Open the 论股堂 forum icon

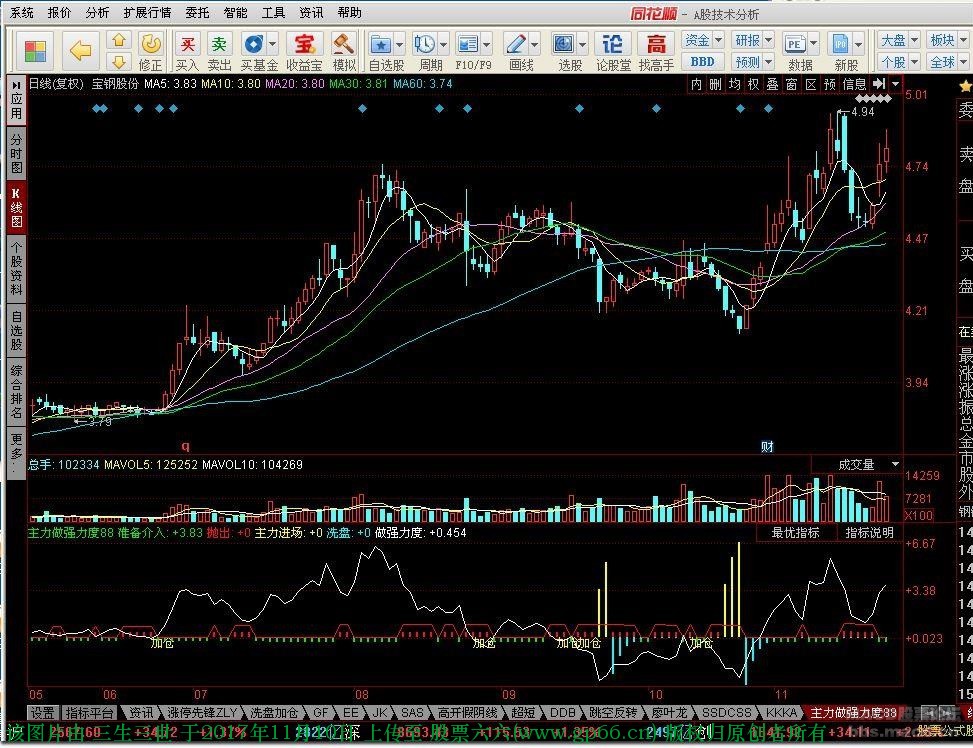[612, 50]
